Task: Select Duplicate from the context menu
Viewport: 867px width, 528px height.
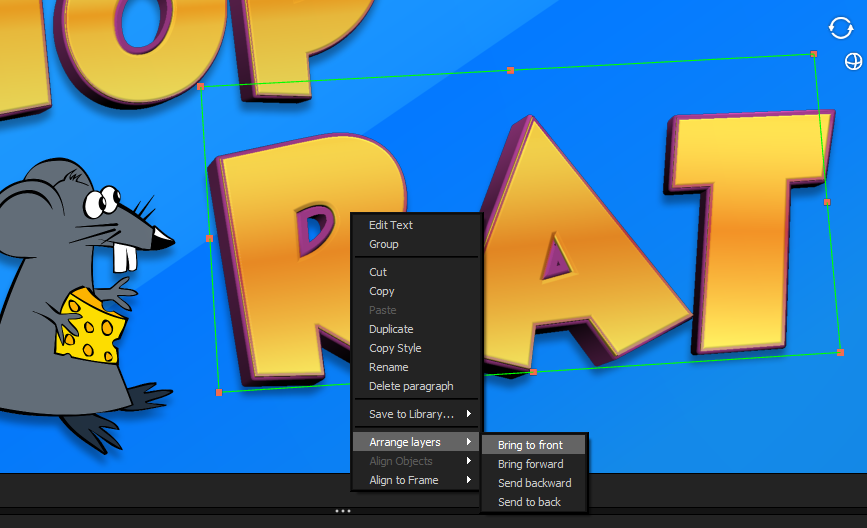Action: pos(391,329)
